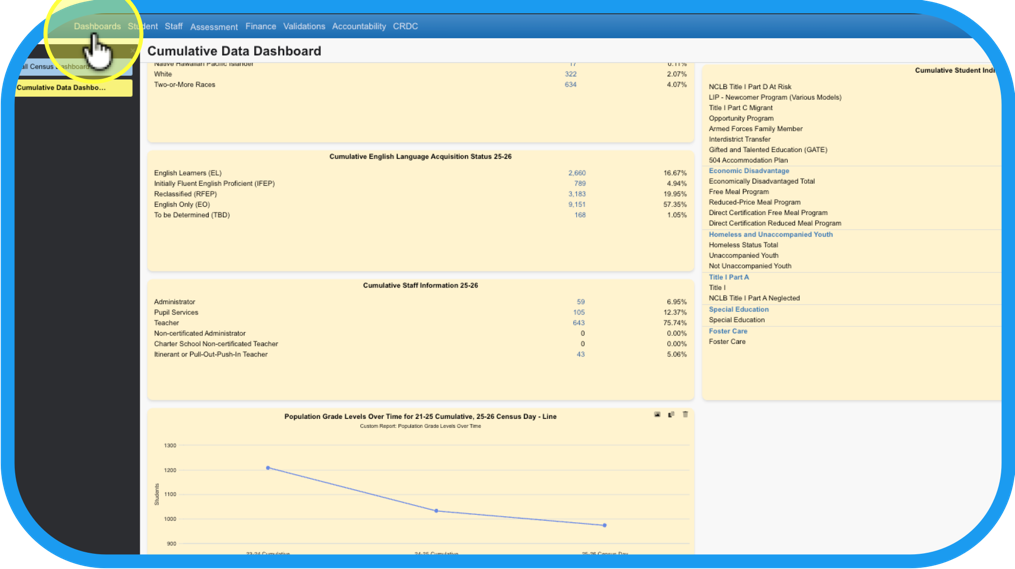This screenshot has width=1015, height=569.
Task: Click the chart copy icon
Action: (671, 414)
